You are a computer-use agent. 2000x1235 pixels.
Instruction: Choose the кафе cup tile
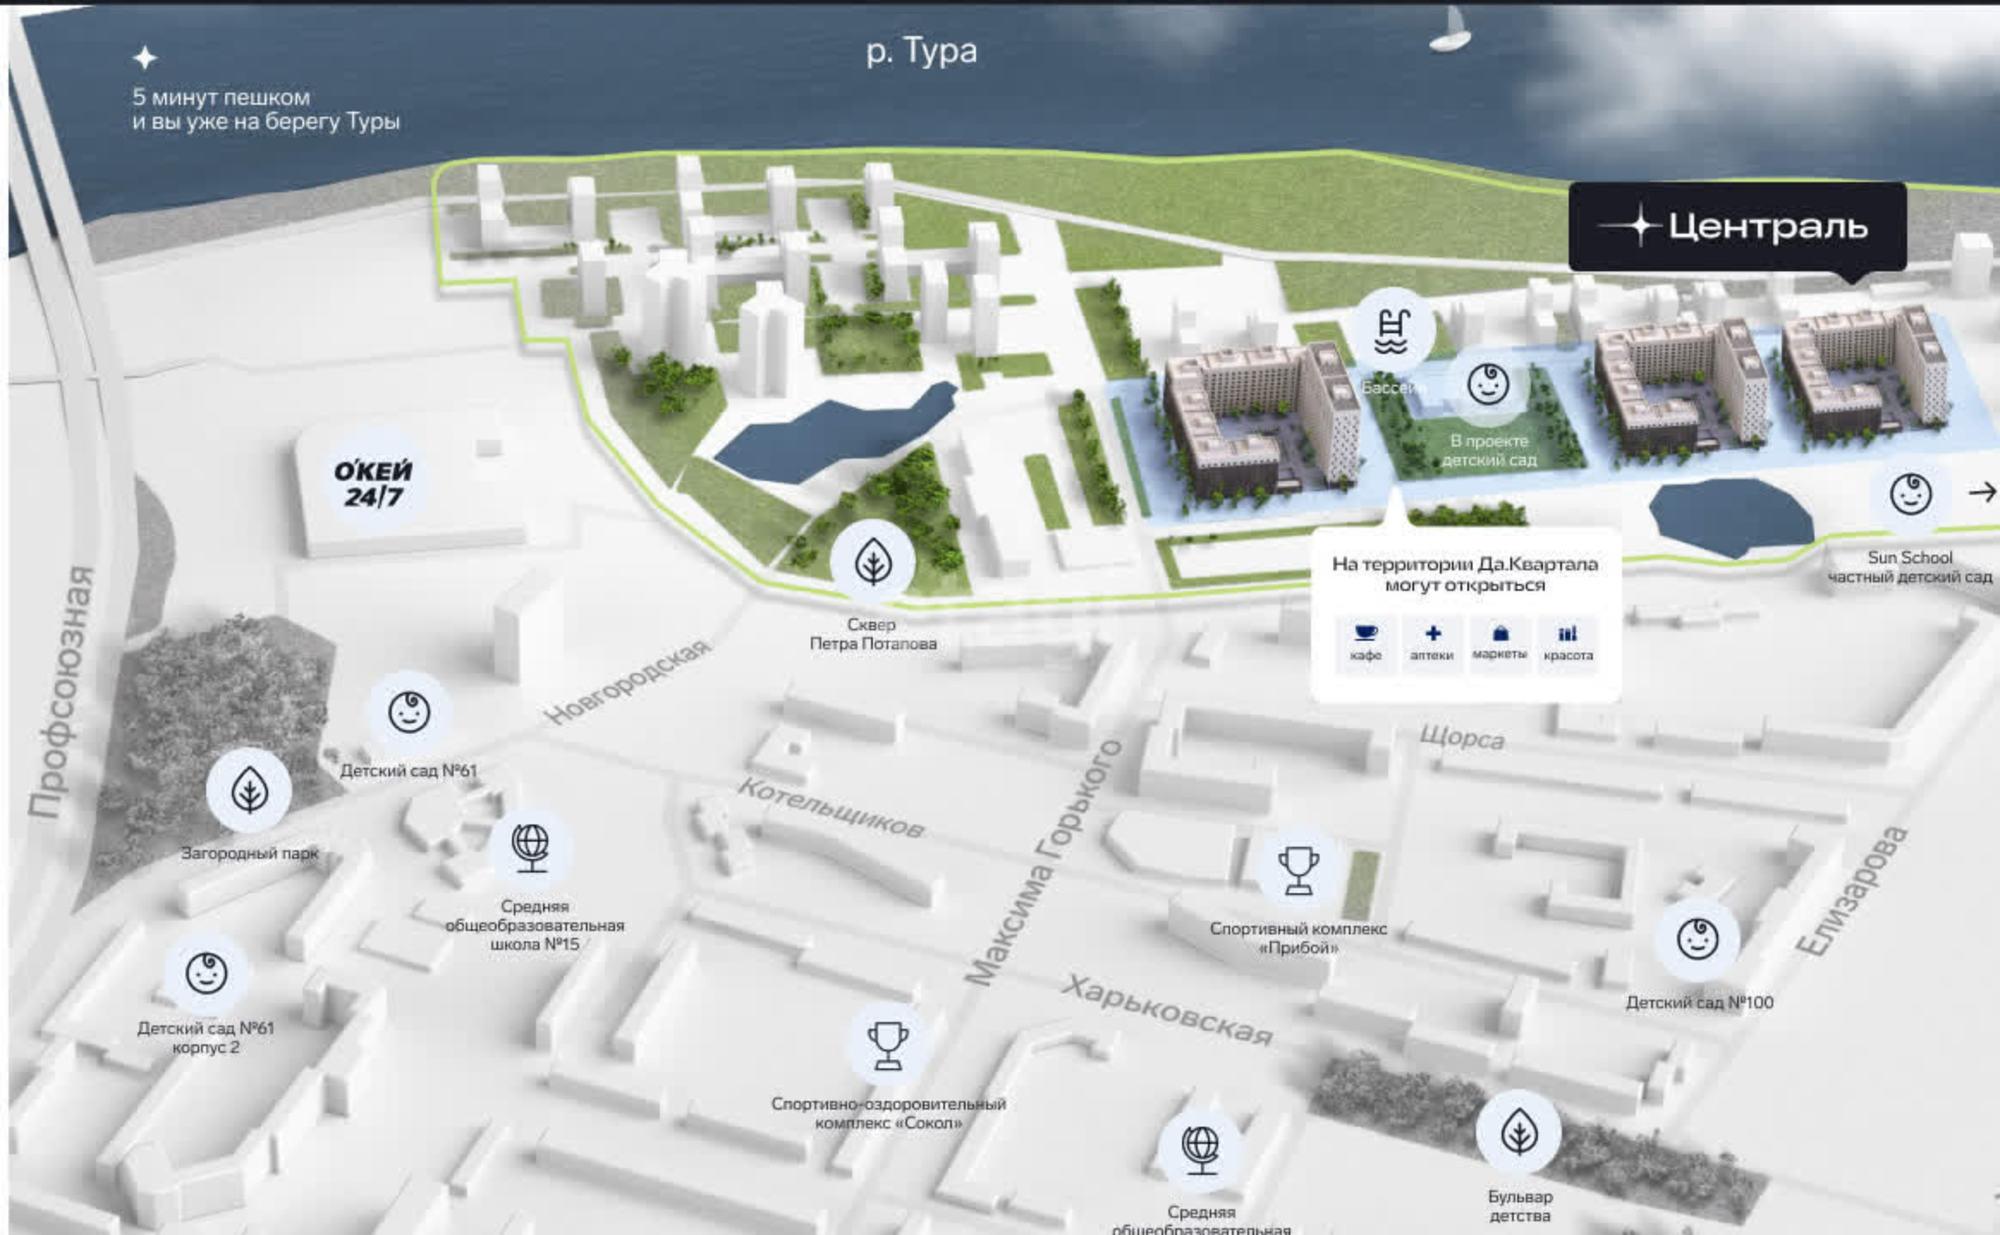coord(1365,643)
